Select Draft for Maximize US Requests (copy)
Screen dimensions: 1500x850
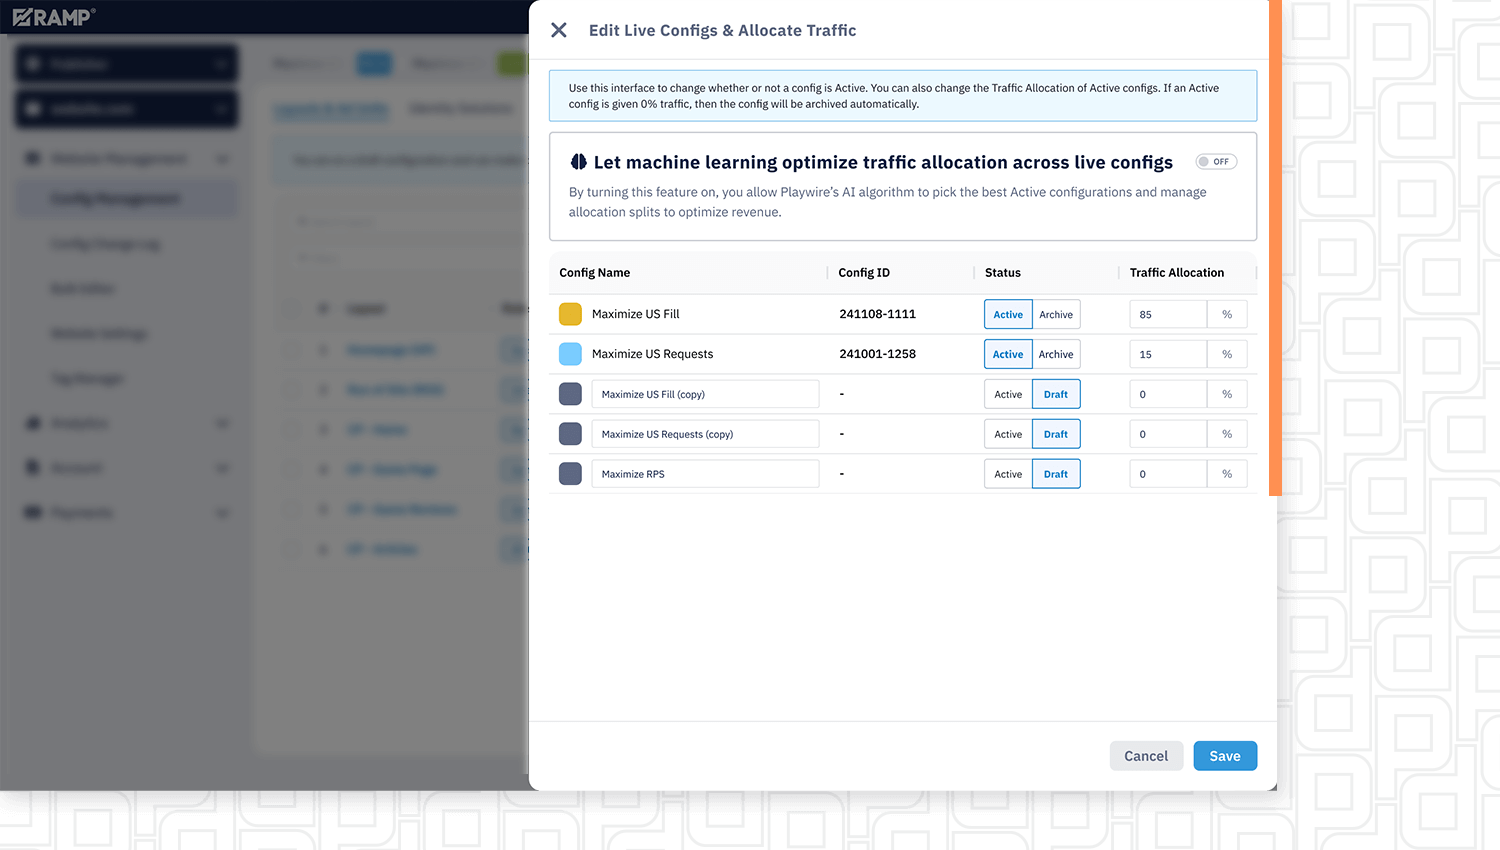(x=1056, y=434)
